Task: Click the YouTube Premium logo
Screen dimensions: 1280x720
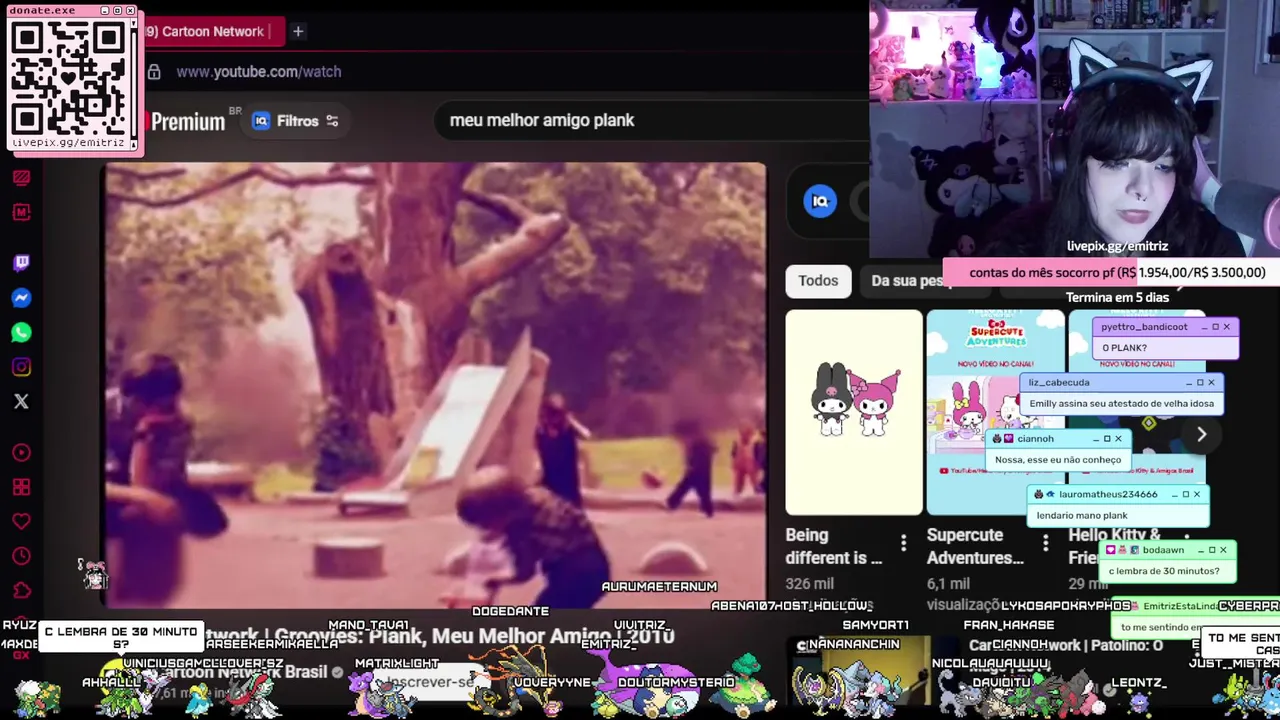Action: [x=187, y=122]
